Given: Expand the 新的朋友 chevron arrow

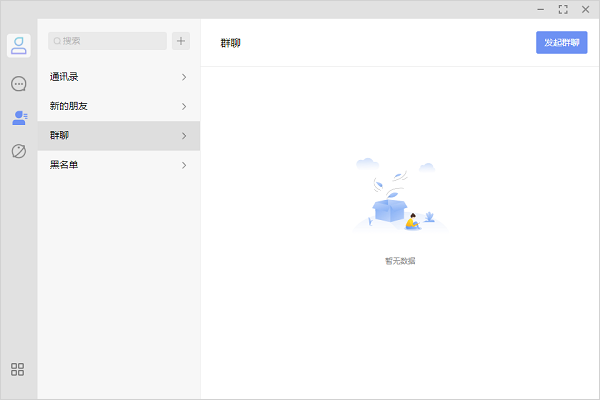Looking at the screenshot, I should point(184,106).
